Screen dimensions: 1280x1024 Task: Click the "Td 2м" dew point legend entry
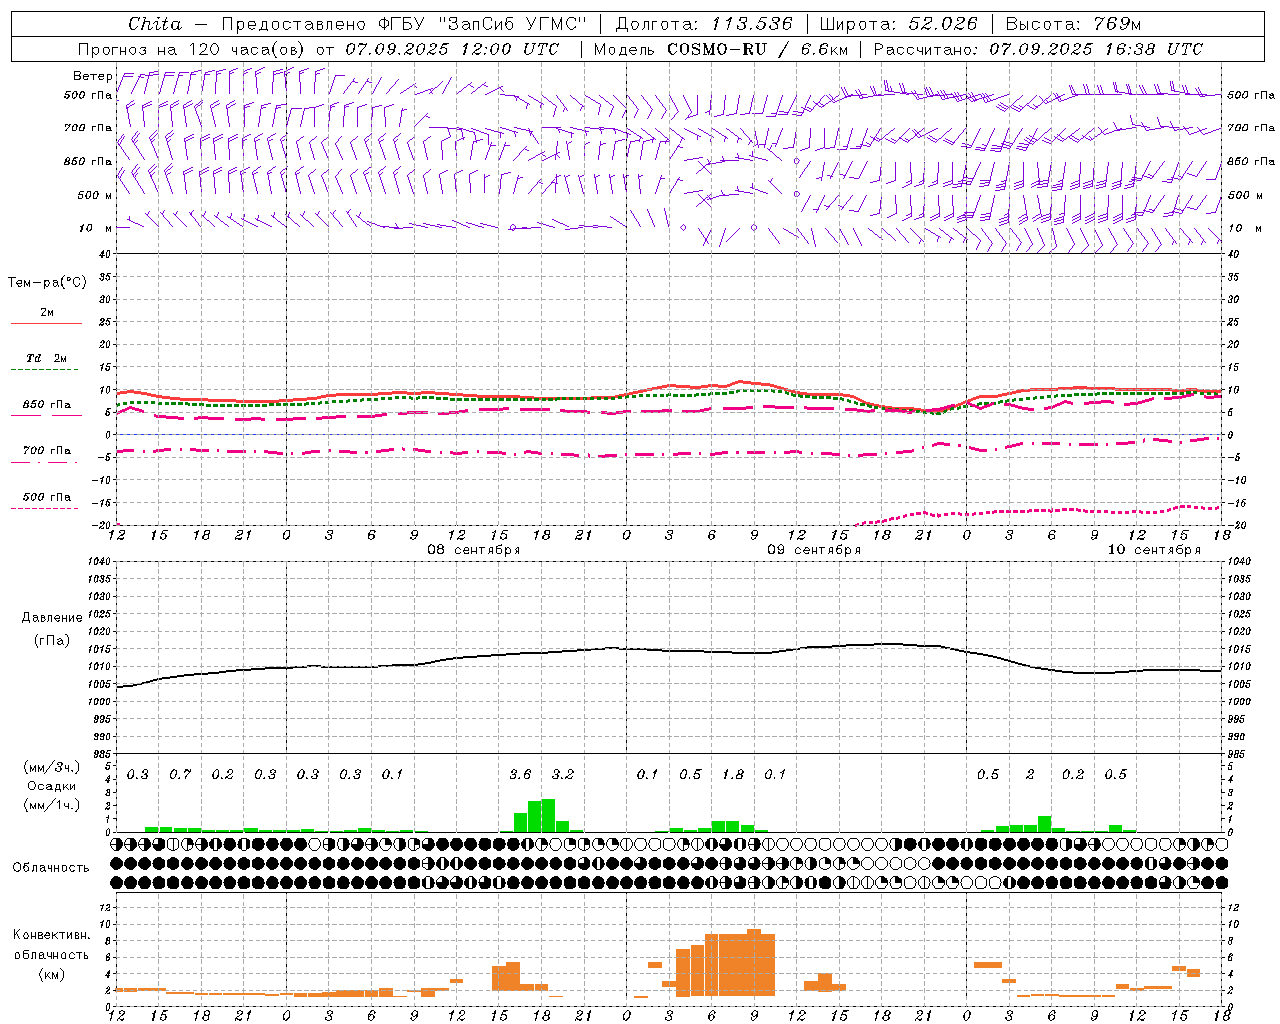tap(47, 358)
